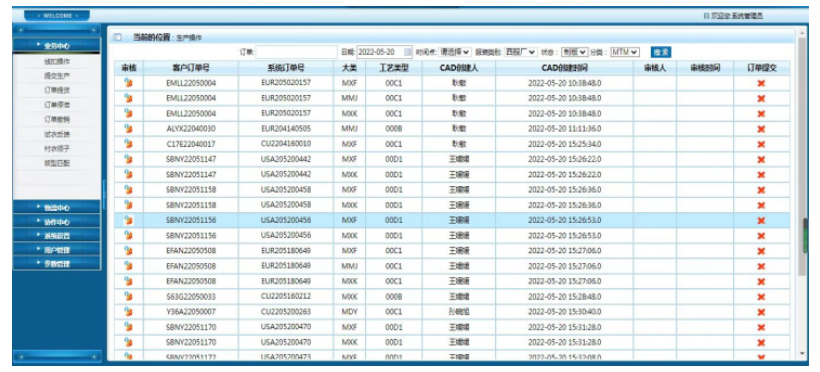This screenshot has width=820, height=372.
Task: Open audit icon for EMLL22050004 MXK row
Action: point(128,113)
